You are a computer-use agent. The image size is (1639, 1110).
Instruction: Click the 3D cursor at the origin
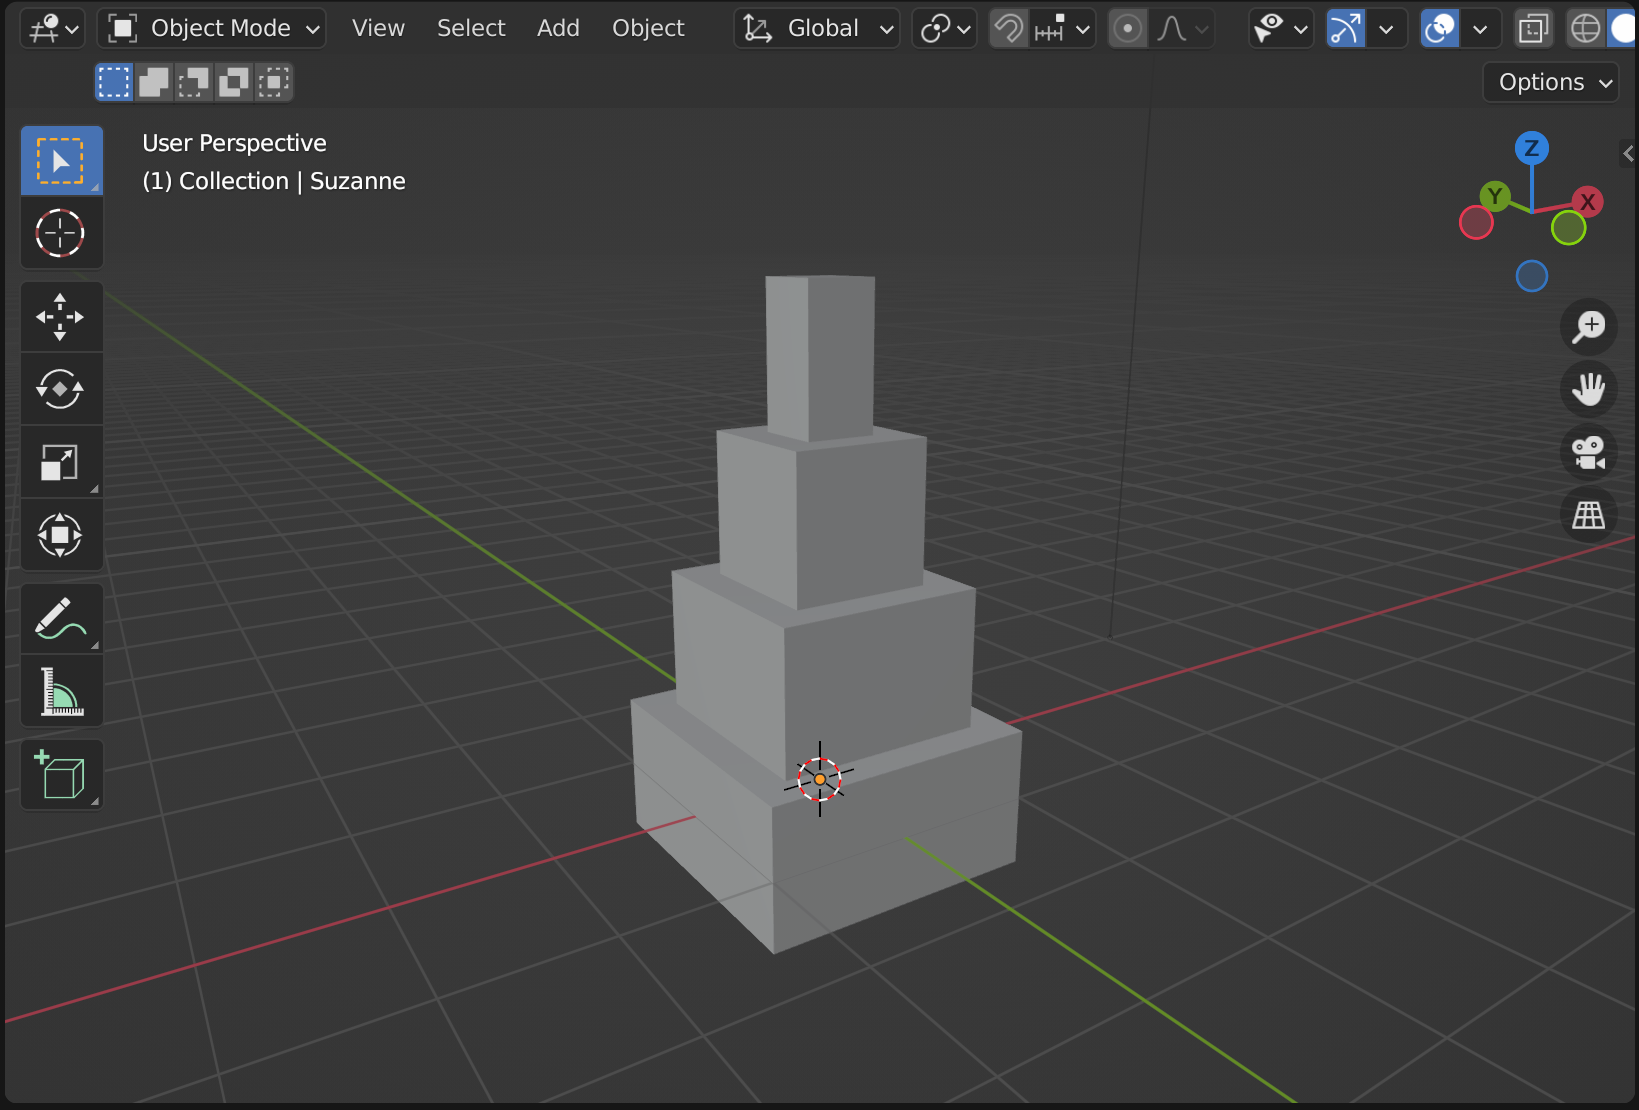point(820,779)
